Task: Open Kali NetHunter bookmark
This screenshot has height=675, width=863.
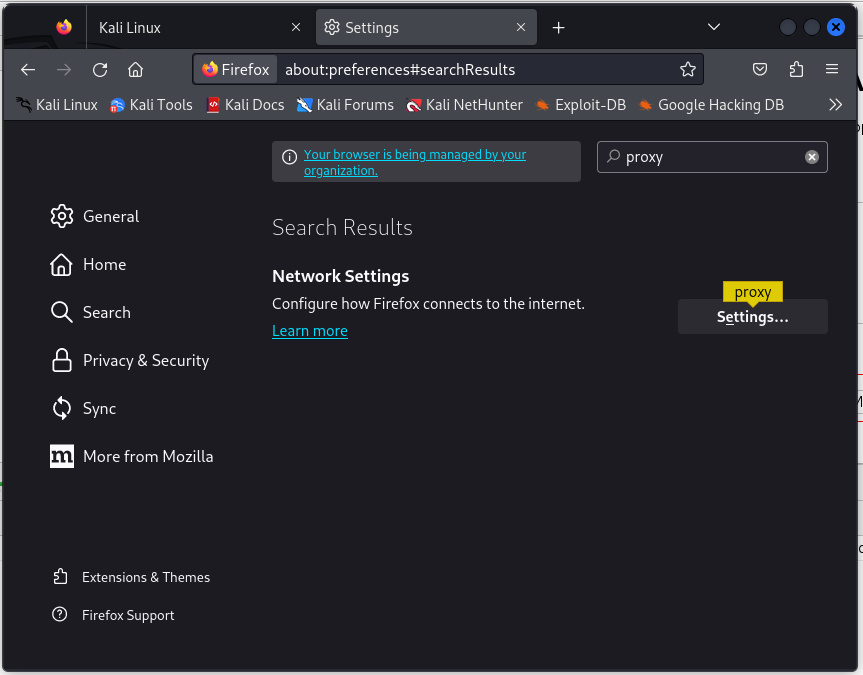Action: pos(464,105)
